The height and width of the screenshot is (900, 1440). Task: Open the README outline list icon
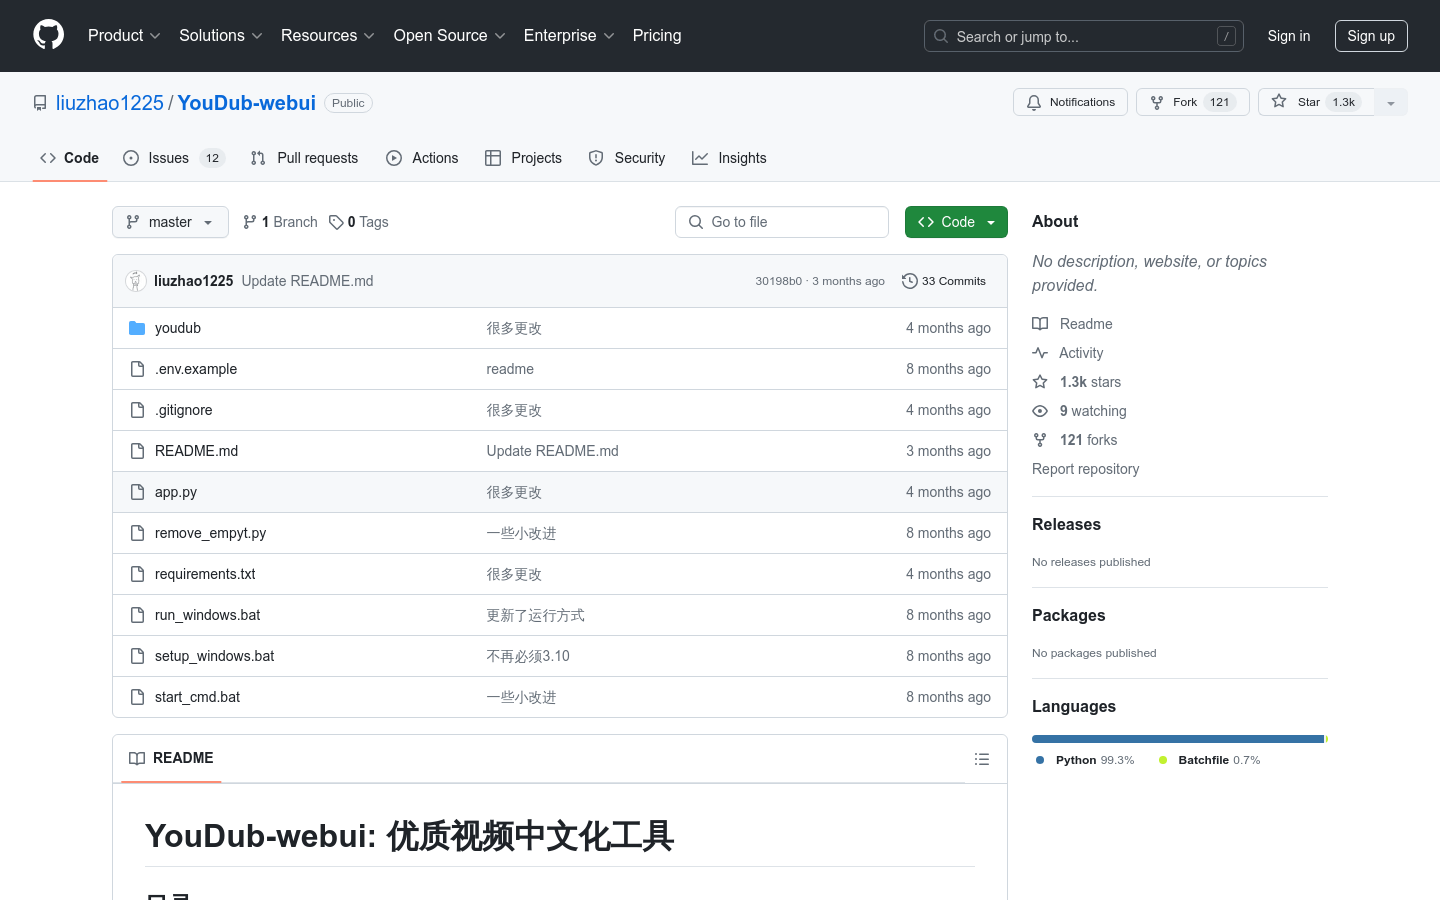(982, 759)
